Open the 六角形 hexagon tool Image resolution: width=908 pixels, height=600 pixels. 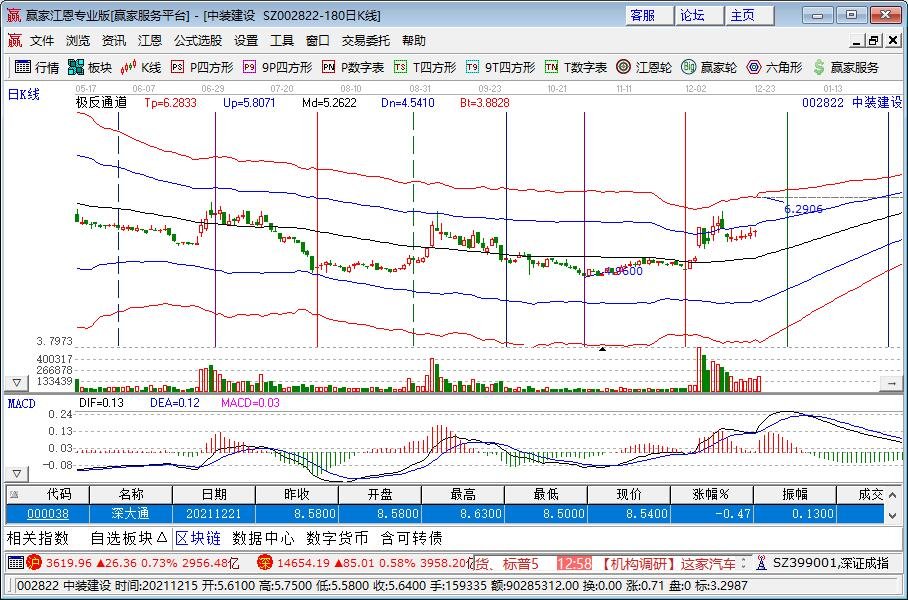pos(774,67)
